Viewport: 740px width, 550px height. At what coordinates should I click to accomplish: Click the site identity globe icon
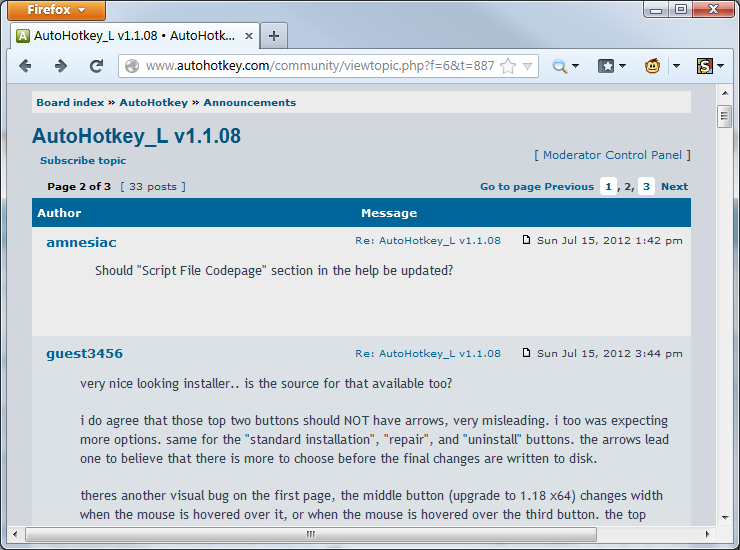click(132, 66)
